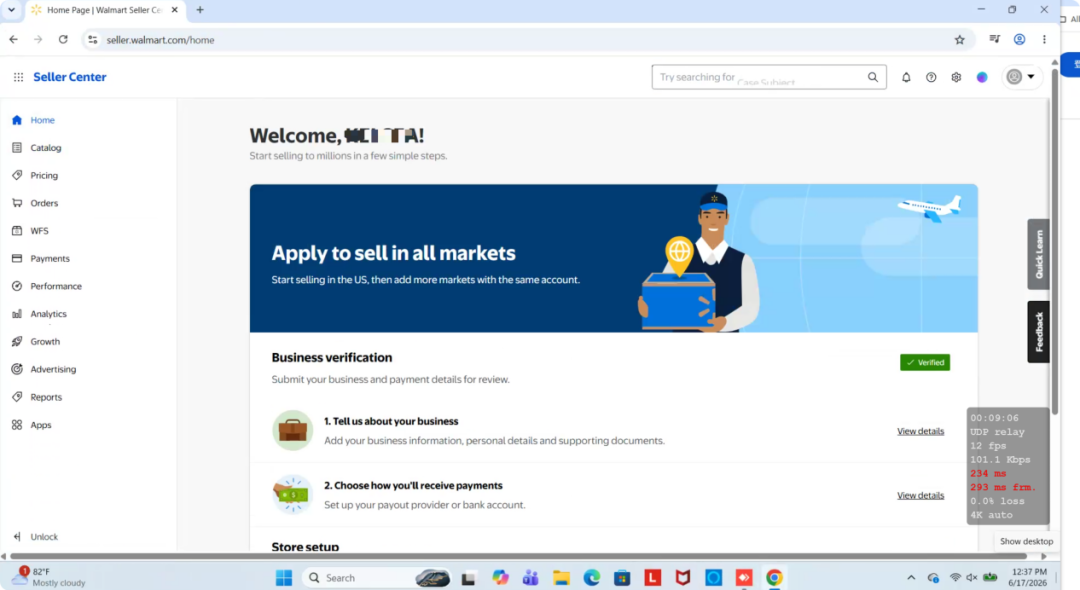View details for Tell us about your business

(x=920, y=431)
